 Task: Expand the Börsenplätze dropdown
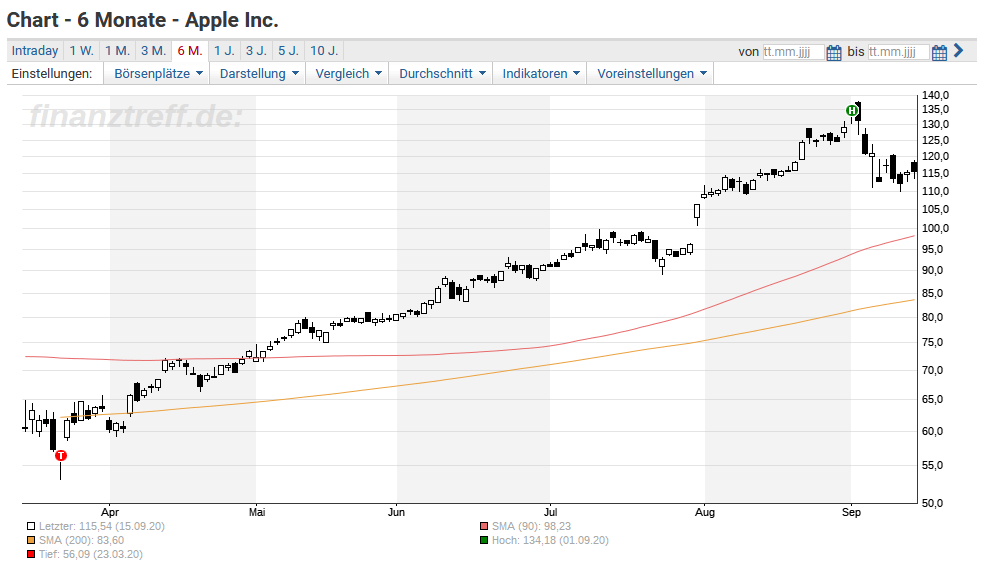tap(158, 73)
